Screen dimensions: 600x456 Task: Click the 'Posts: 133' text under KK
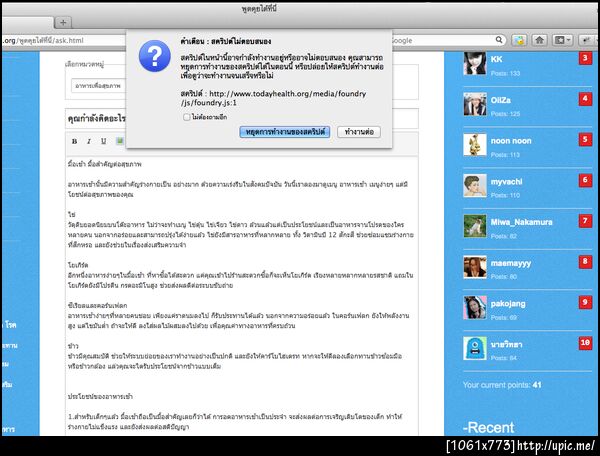pyautogui.click(x=505, y=73)
